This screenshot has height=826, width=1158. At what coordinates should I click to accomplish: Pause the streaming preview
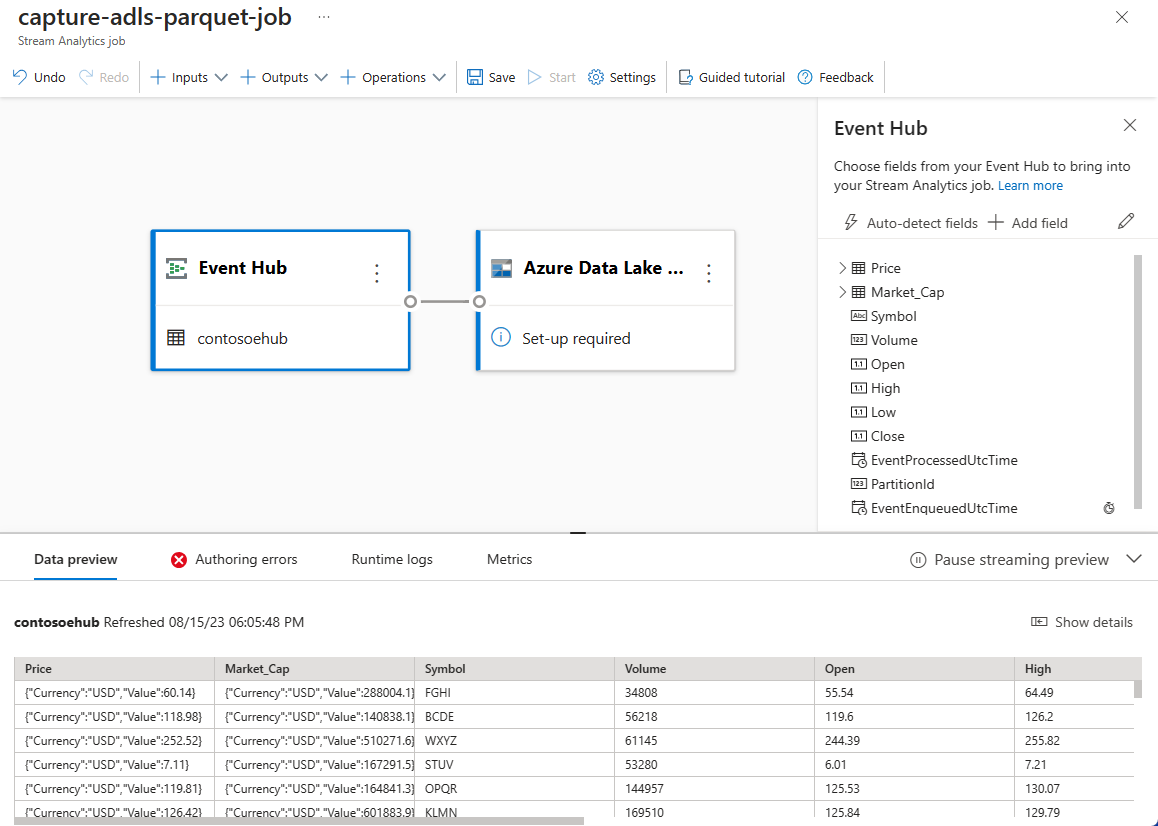[1009, 560]
